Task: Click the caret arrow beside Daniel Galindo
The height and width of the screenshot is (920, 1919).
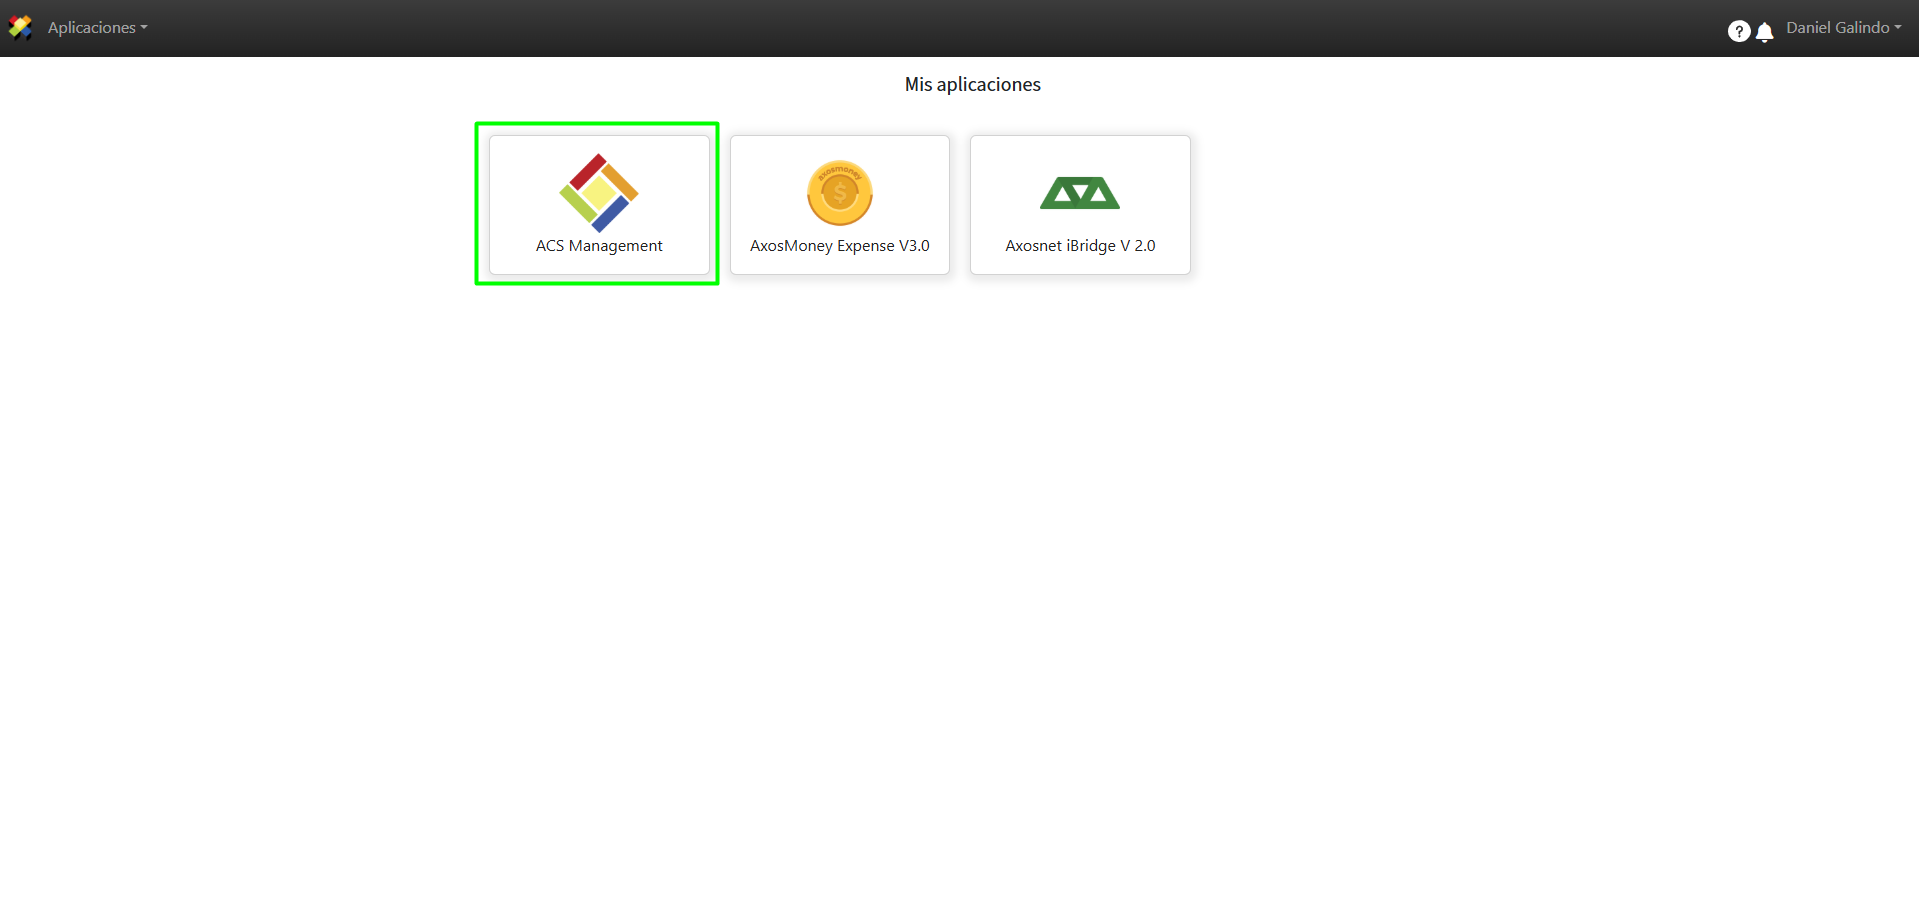Action: click(1898, 28)
